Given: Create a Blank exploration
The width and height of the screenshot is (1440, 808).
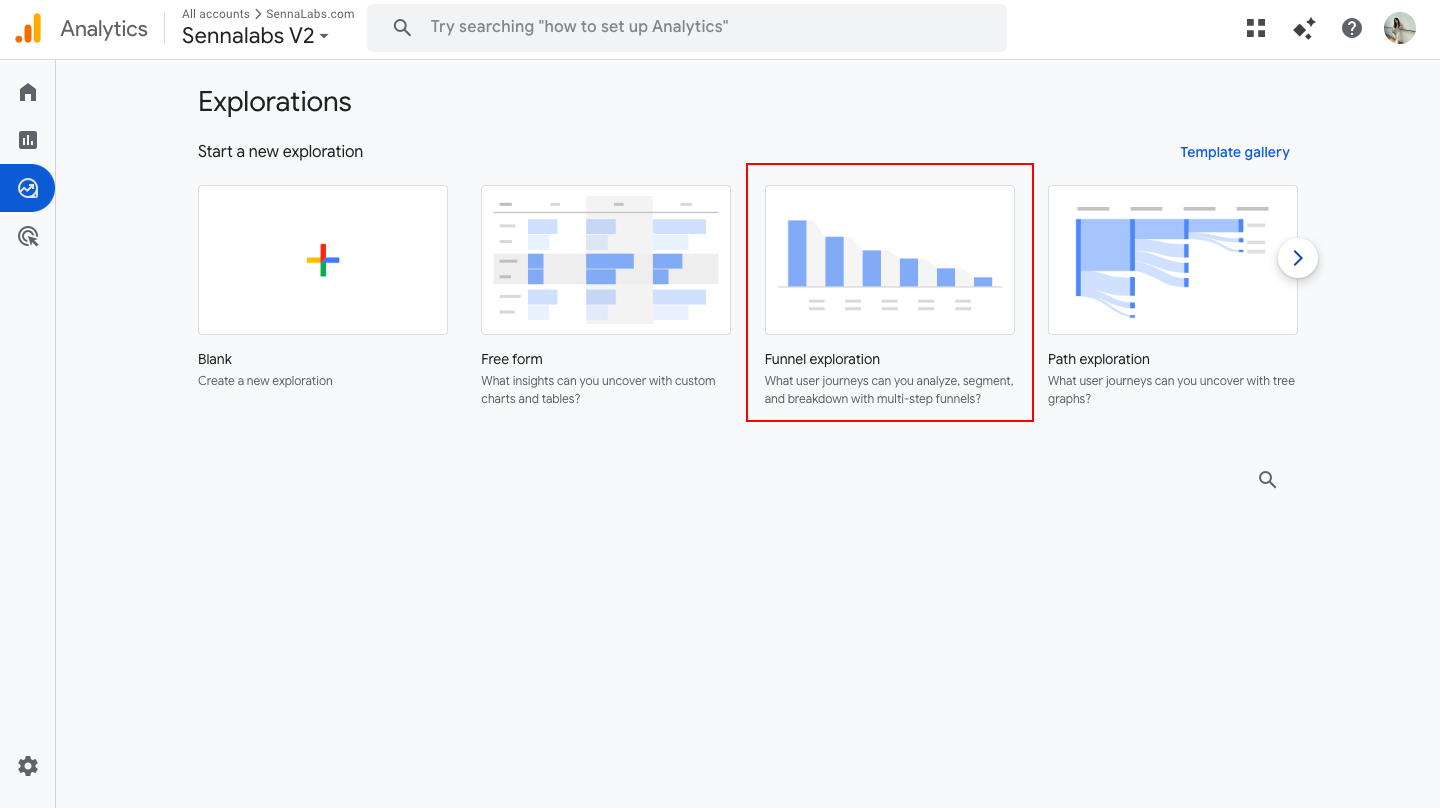Looking at the screenshot, I should tap(322, 260).
